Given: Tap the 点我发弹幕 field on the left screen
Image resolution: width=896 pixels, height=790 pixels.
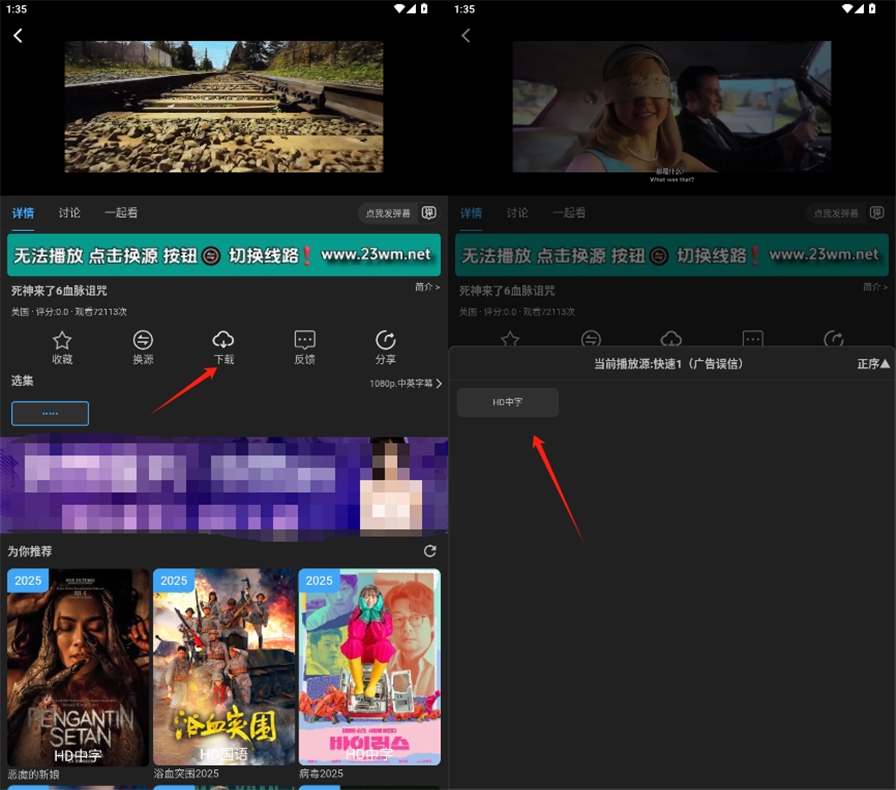Looking at the screenshot, I should pos(389,213).
